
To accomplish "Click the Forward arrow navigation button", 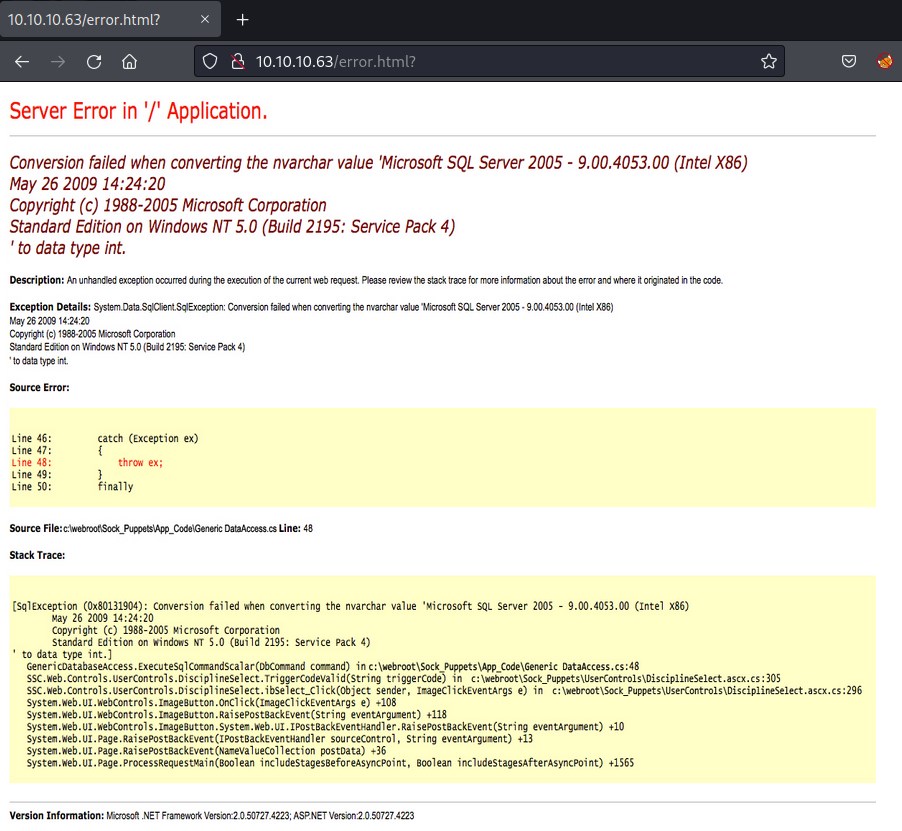I will [58, 61].
